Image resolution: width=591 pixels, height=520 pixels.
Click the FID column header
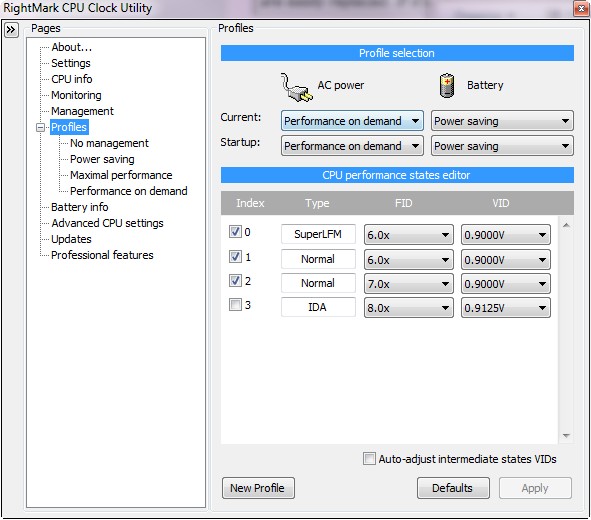[403, 203]
